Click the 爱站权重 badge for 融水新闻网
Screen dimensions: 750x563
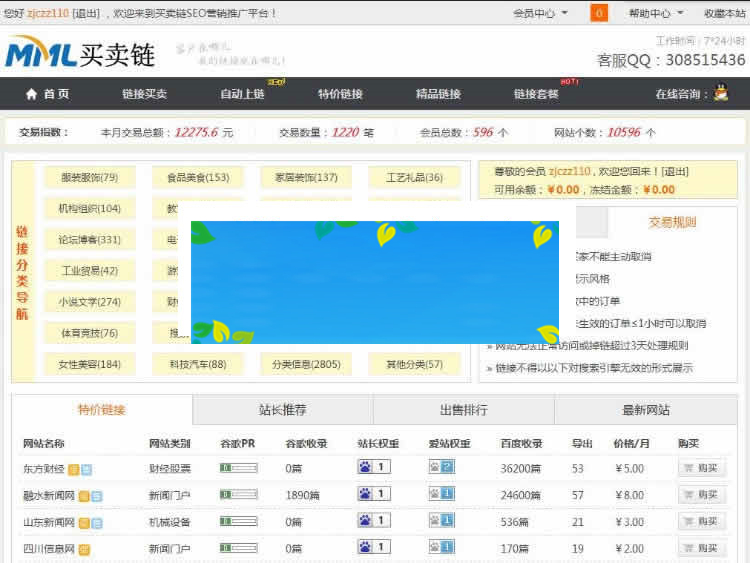[441, 494]
